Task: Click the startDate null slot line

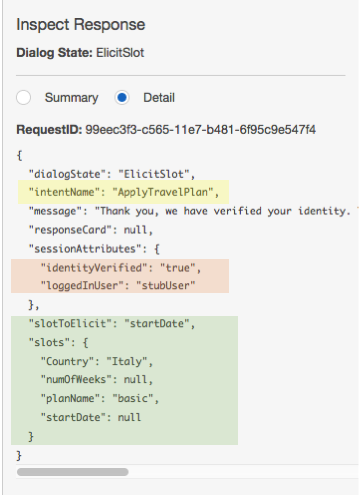Action: (x=91, y=417)
